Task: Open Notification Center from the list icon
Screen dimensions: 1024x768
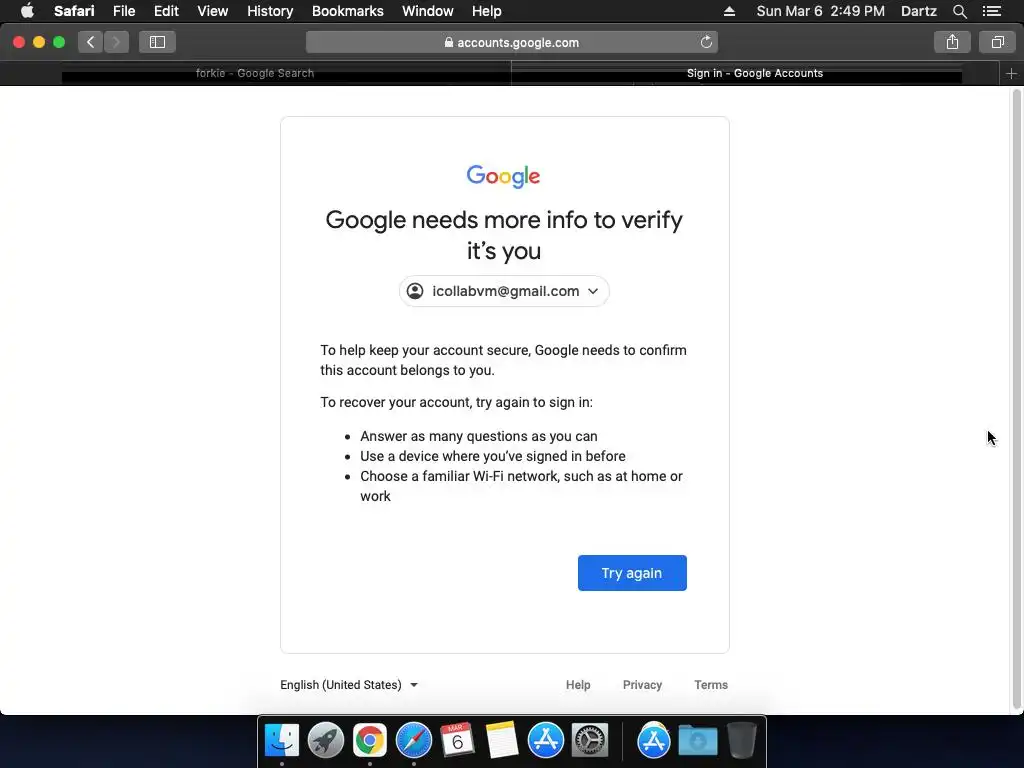Action: [992, 11]
